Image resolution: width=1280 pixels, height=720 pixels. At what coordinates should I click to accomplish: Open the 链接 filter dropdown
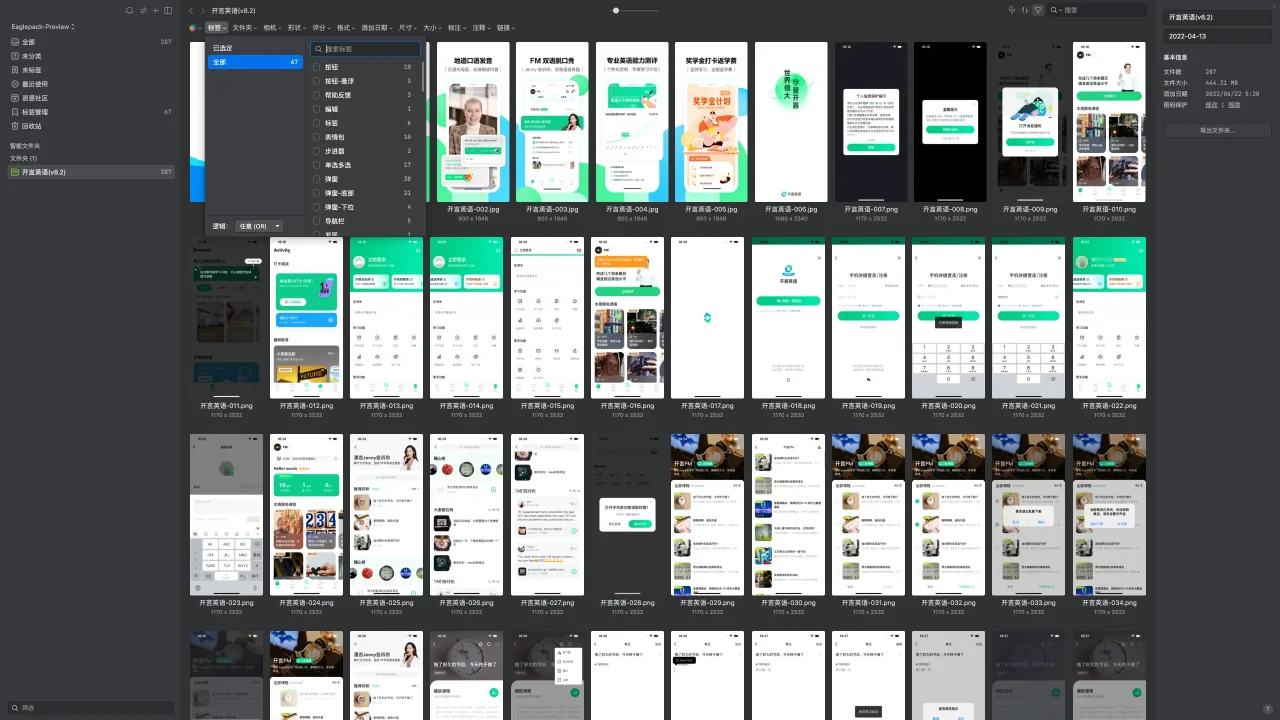coord(507,28)
